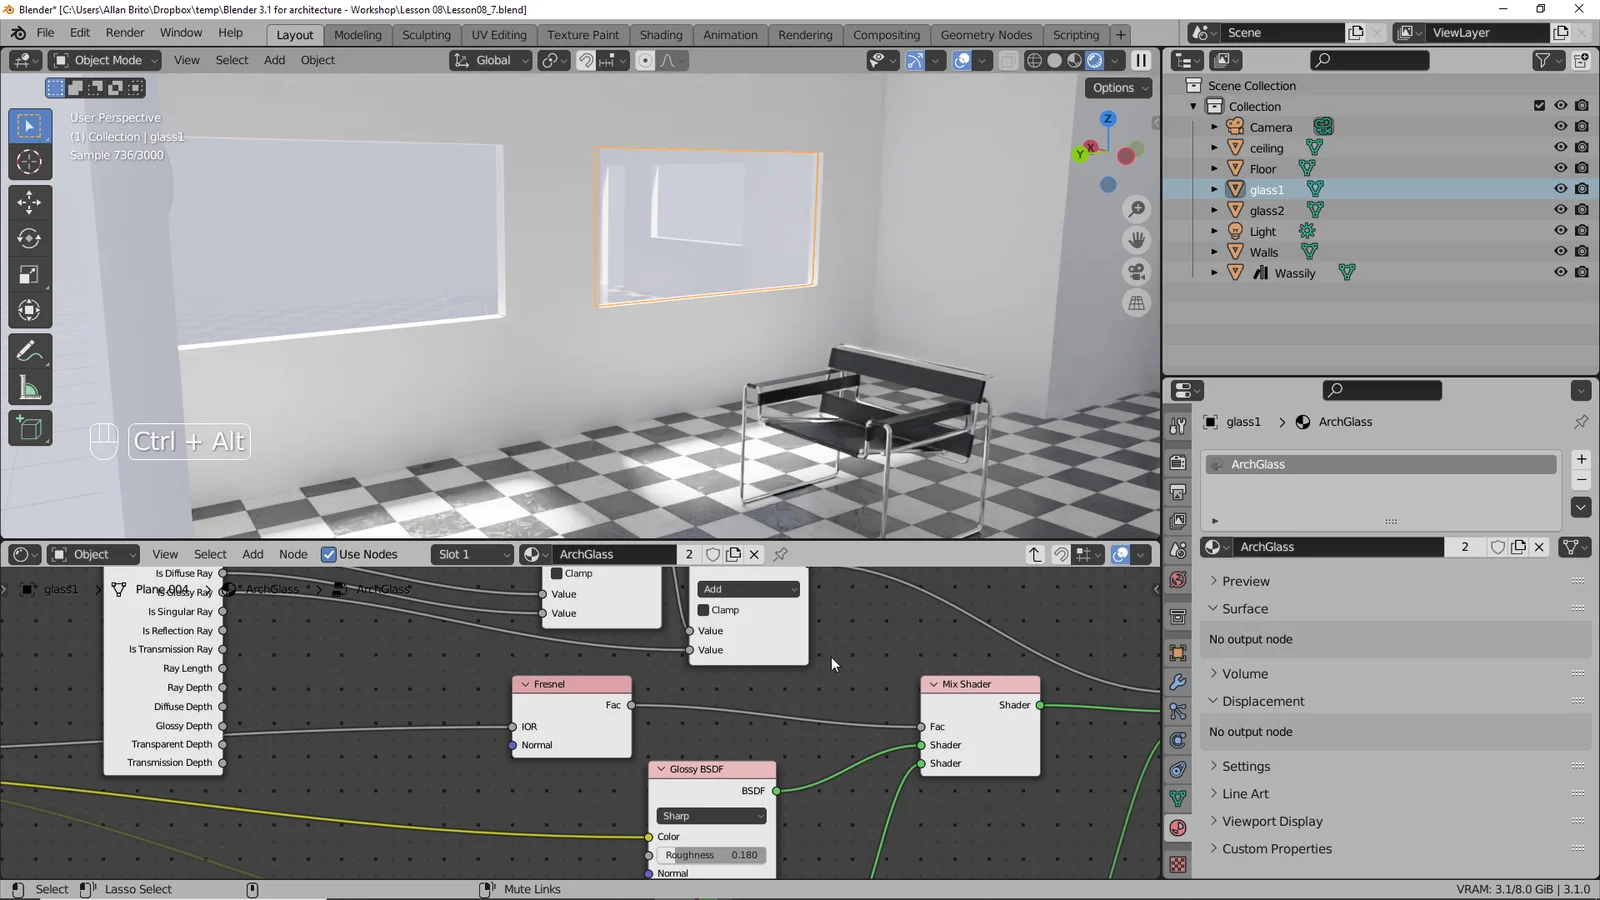Expand the Walls object in the outliner
This screenshot has width=1600, height=900.
[x=1213, y=251]
